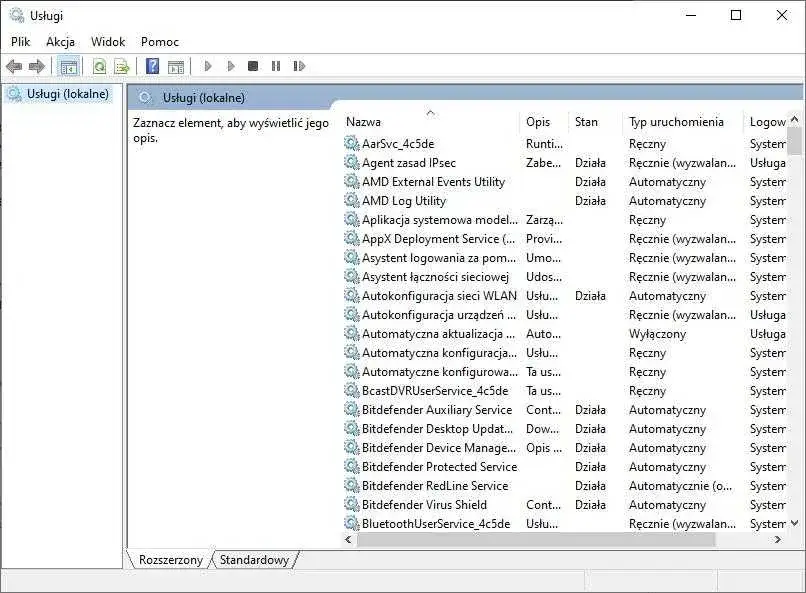Select the Autokonfiguracja urządzeń row
This screenshot has height=593, width=806.
pos(564,314)
